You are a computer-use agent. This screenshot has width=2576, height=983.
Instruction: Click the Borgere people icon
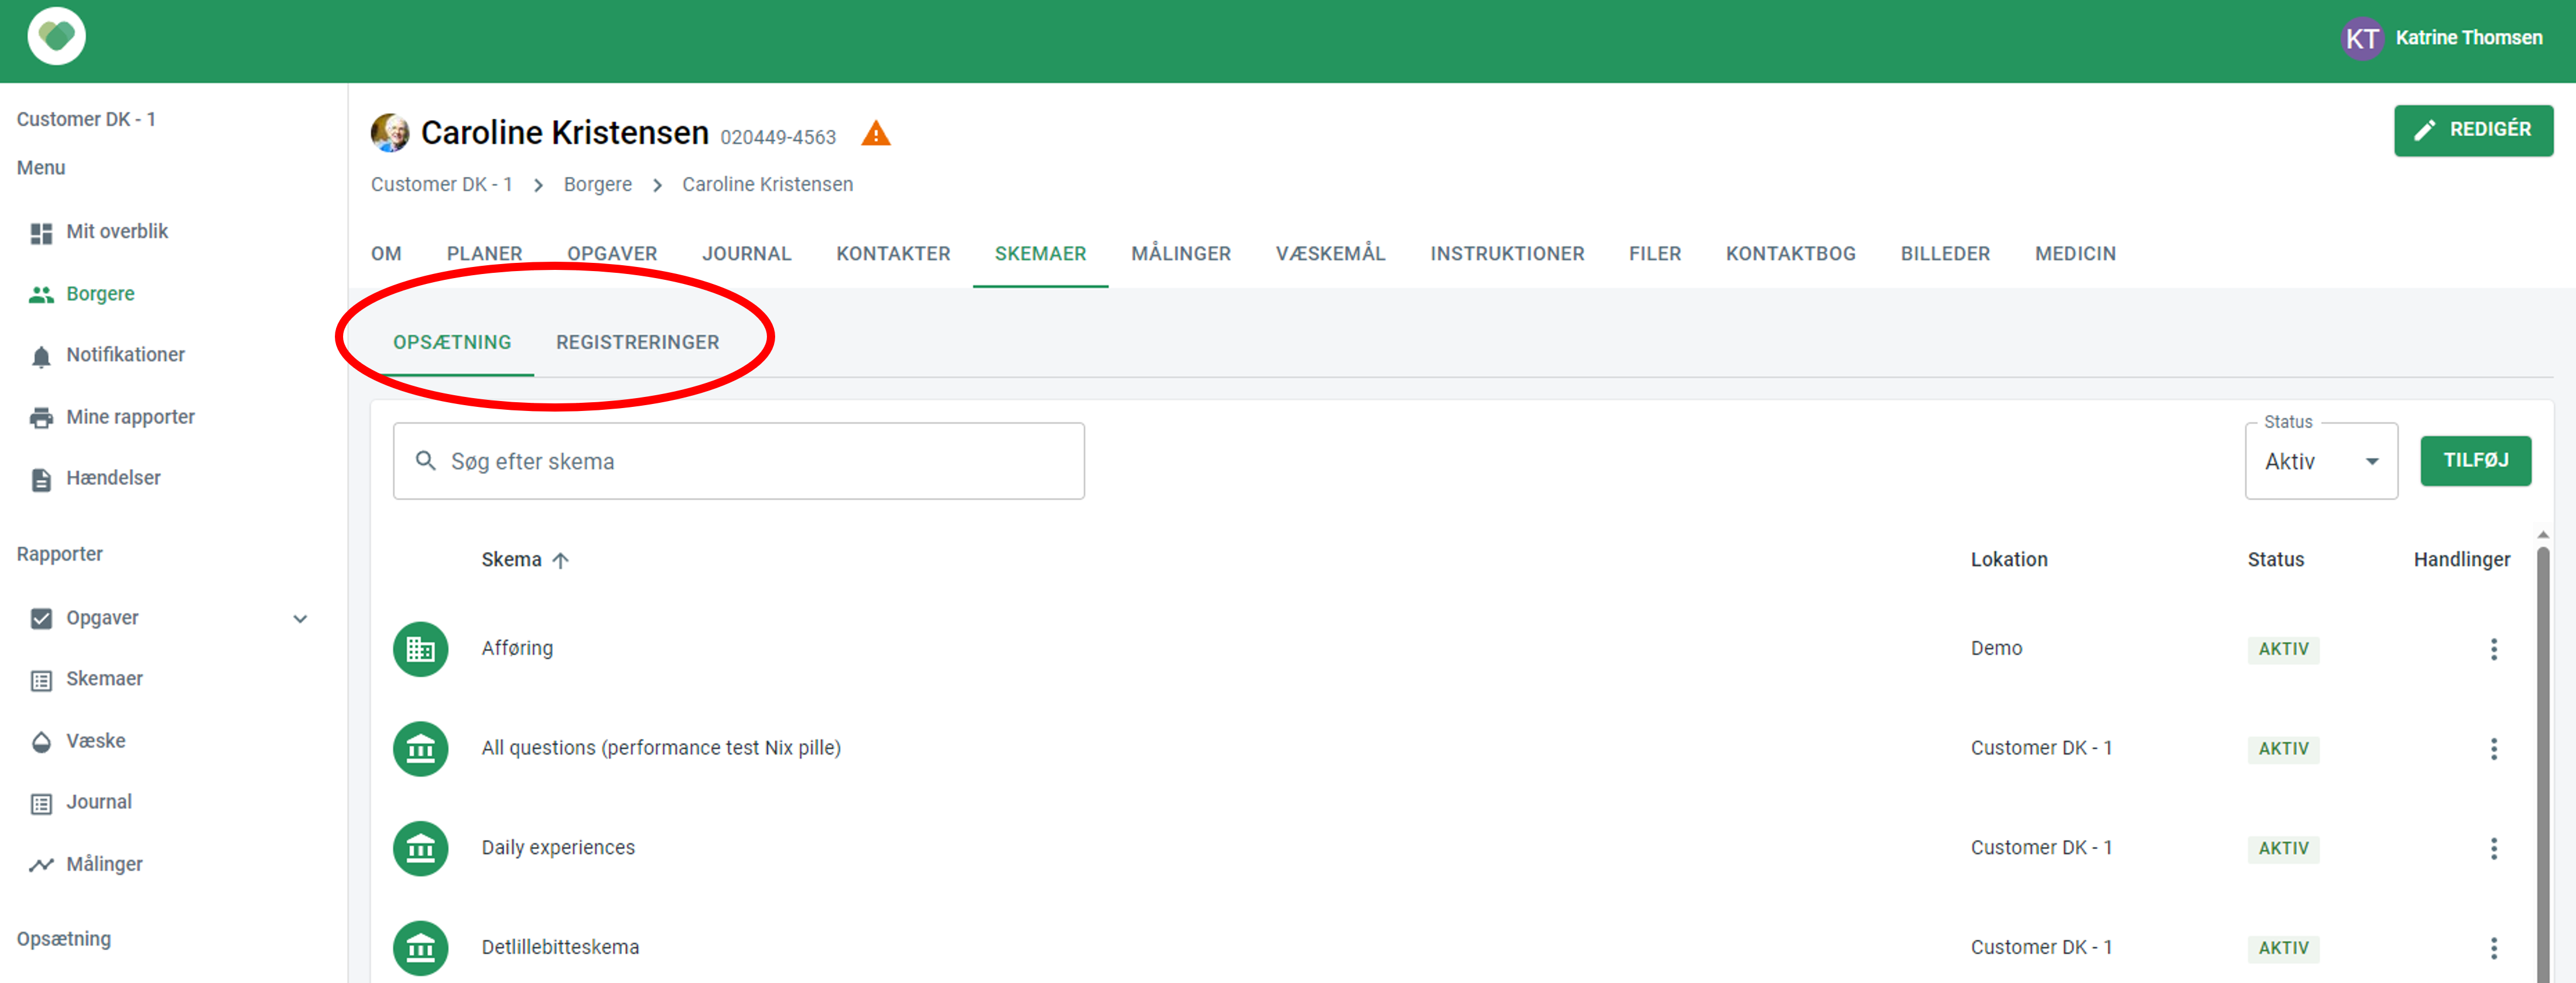(41, 294)
